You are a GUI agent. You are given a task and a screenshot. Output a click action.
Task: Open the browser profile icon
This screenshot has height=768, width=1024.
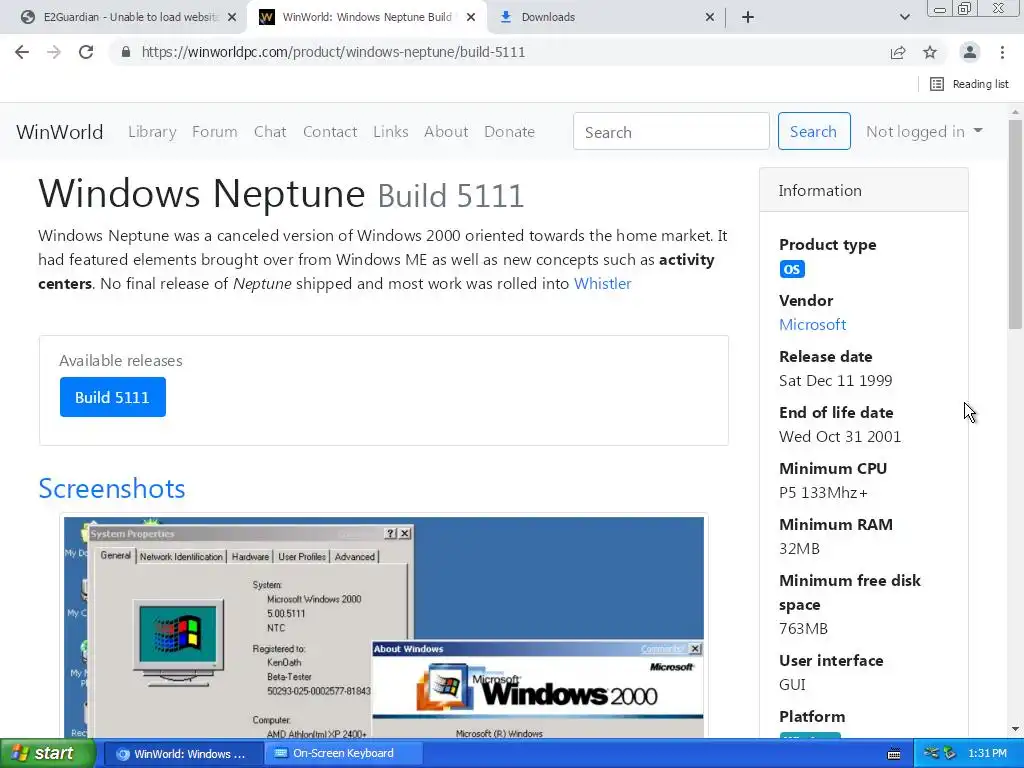[x=970, y=52]
